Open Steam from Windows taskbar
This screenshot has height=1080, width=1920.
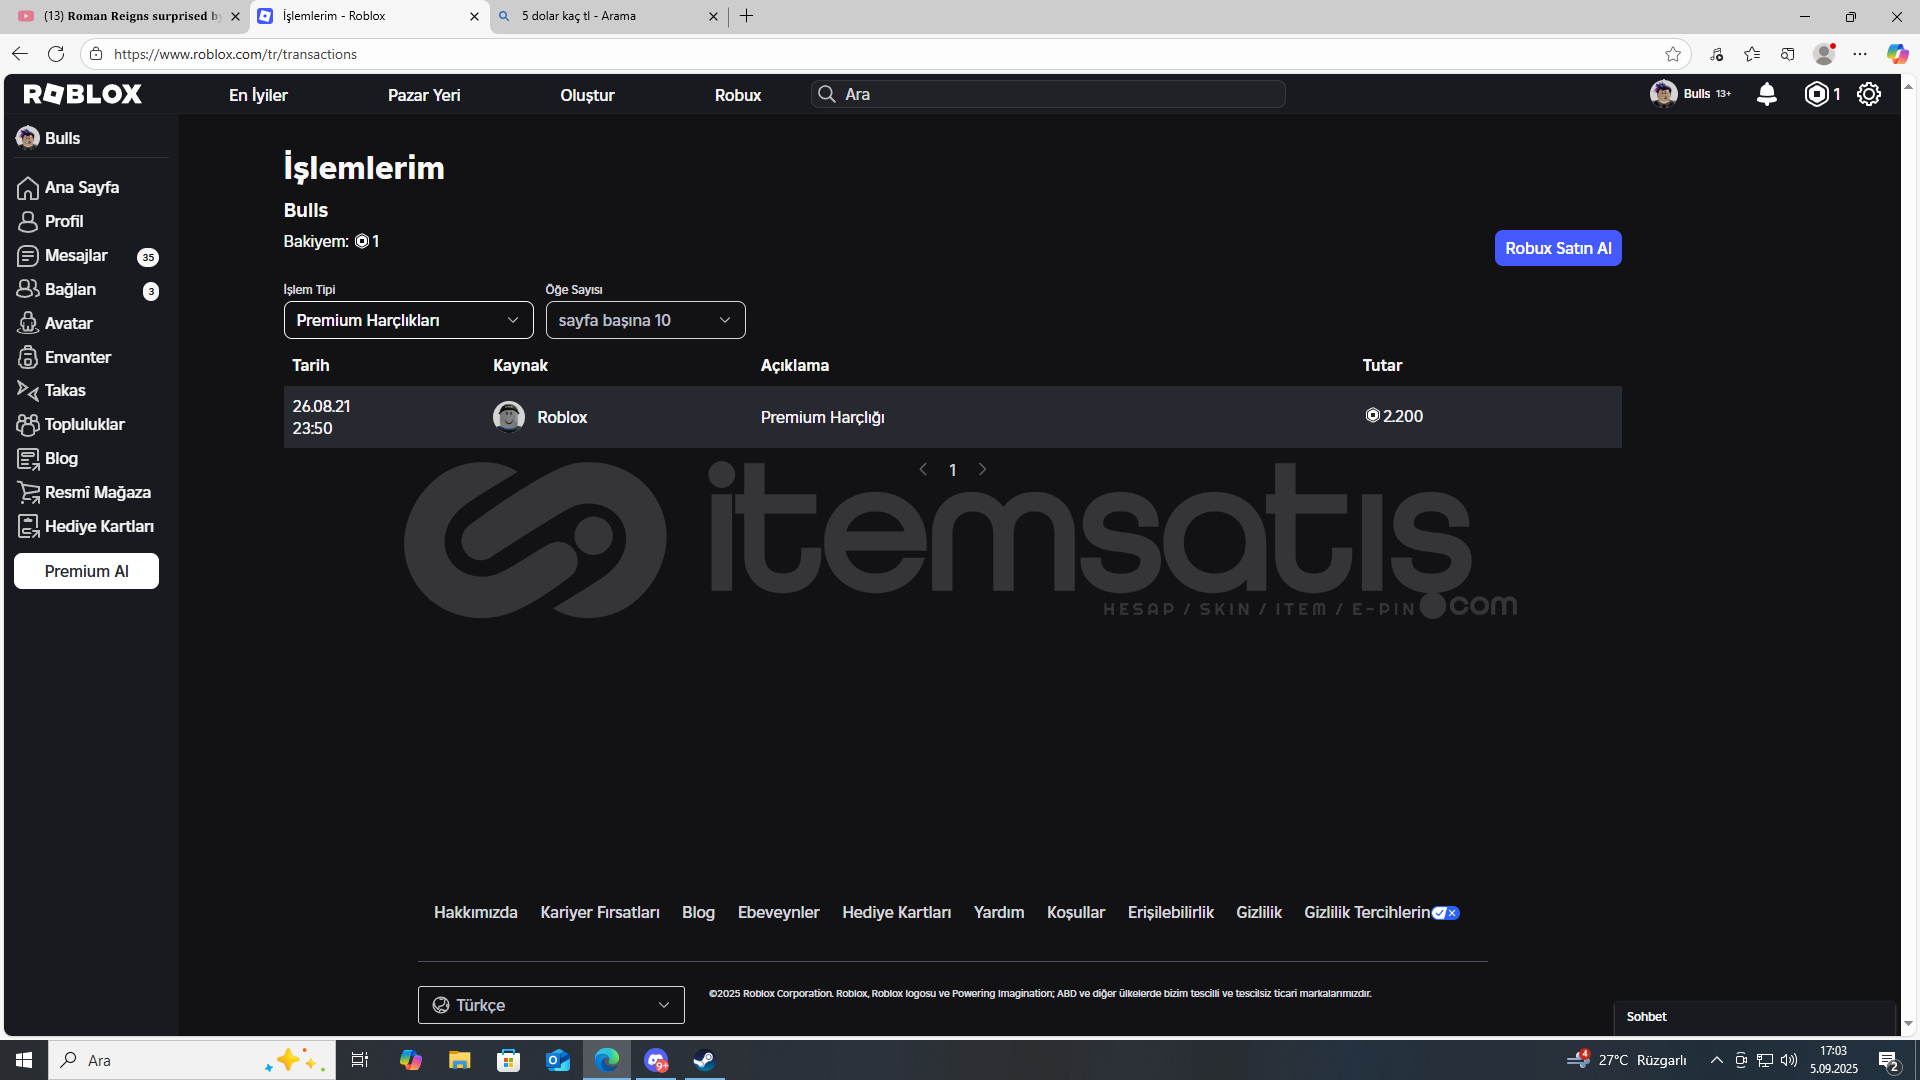704,1060
